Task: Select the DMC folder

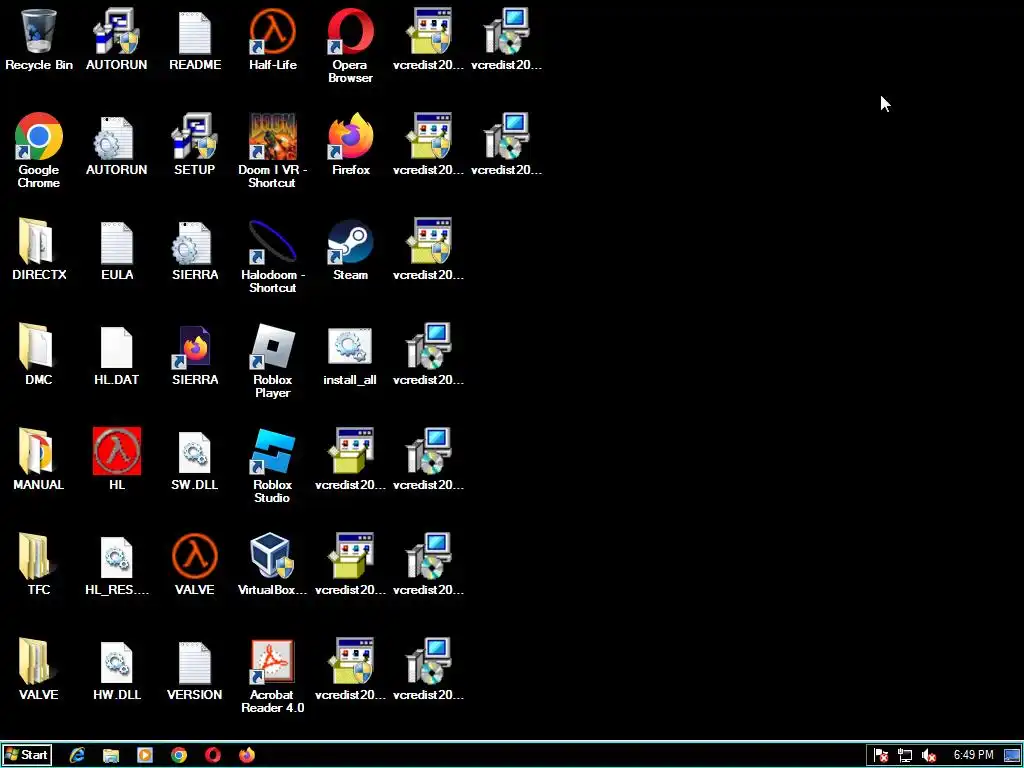Action: pos(39,355)
